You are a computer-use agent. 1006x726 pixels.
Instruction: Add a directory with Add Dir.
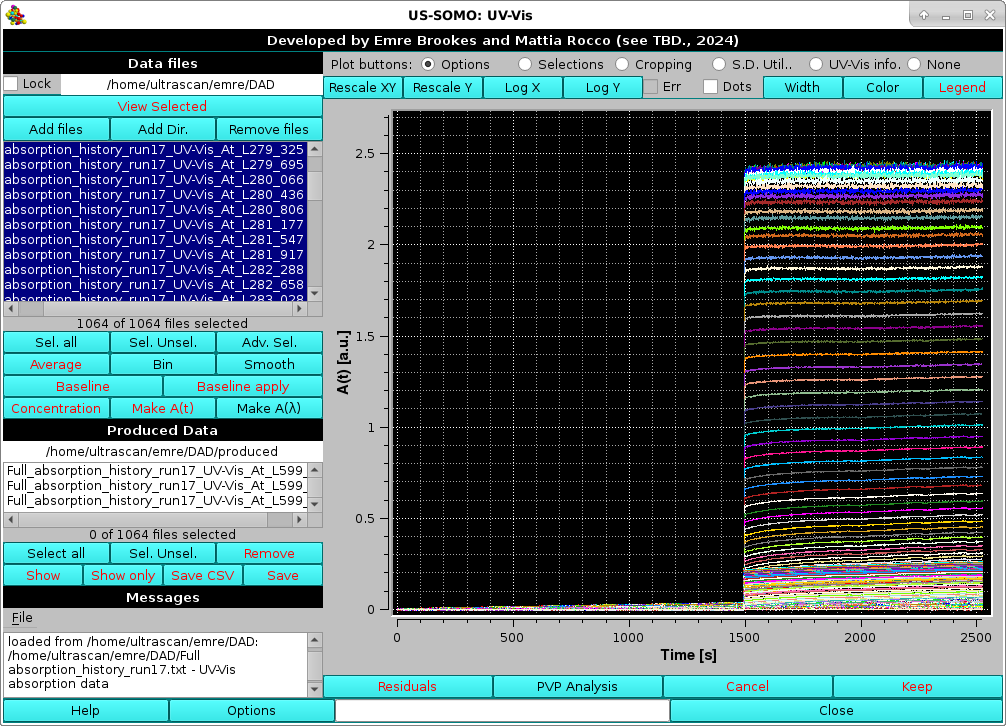162,128
